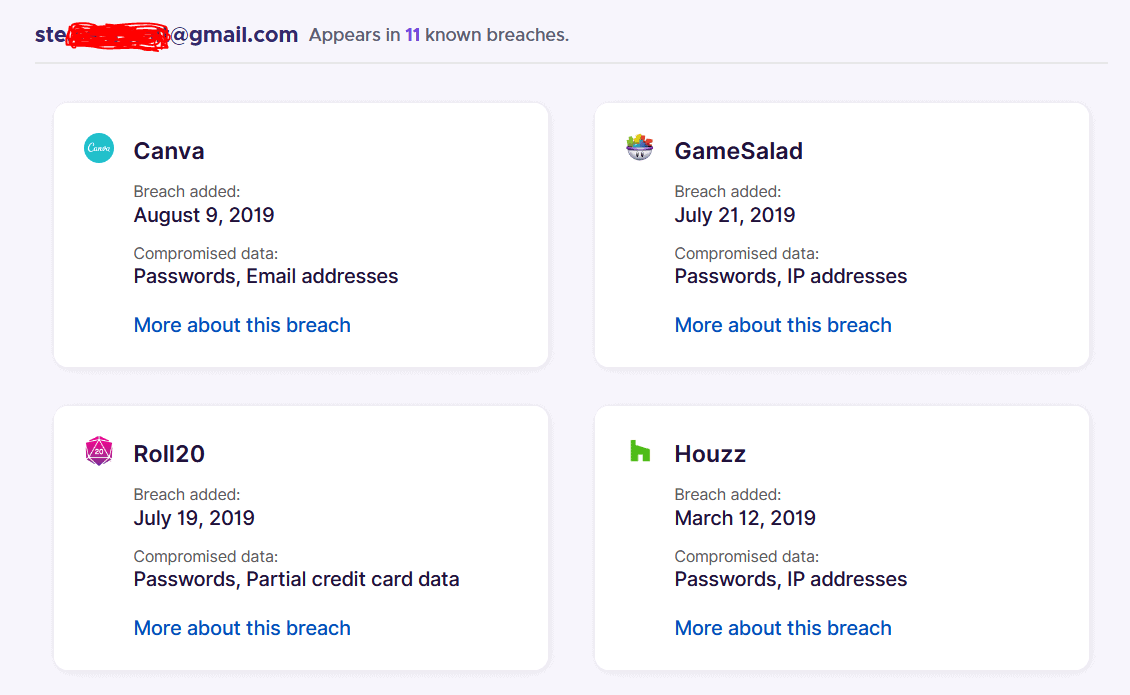This screenshot has height=695, width=1130.
Task: Click the Roll20 dice icon
Action: point(99,452)
